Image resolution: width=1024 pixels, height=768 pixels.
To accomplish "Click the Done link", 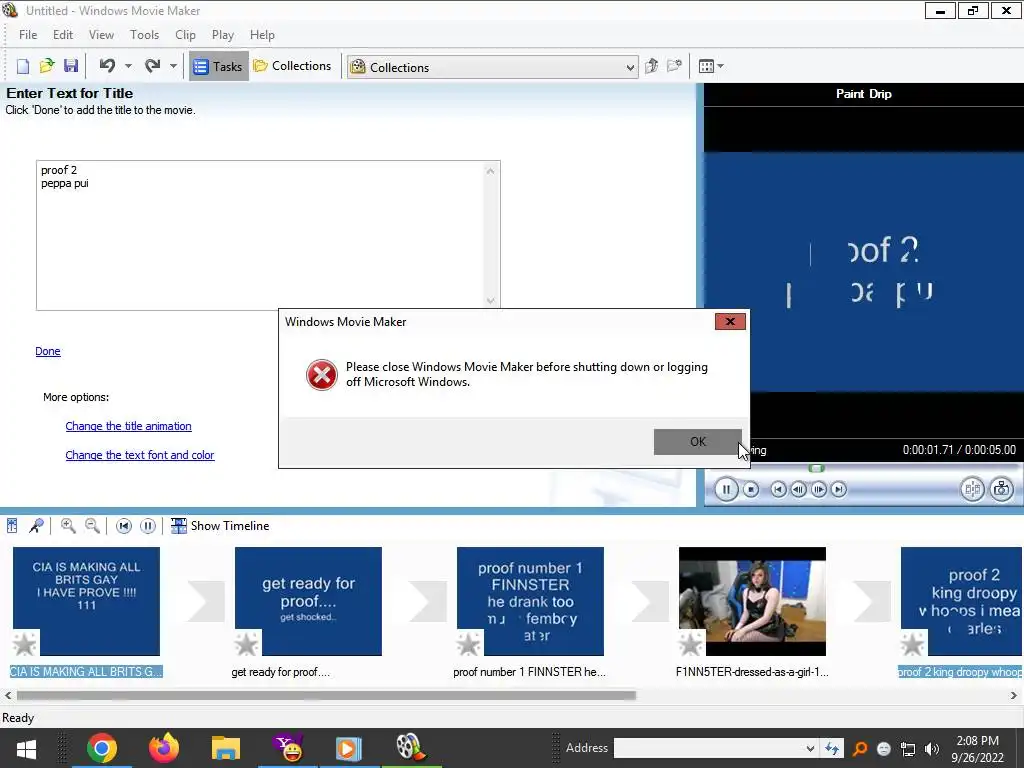I will pos(48,351).
